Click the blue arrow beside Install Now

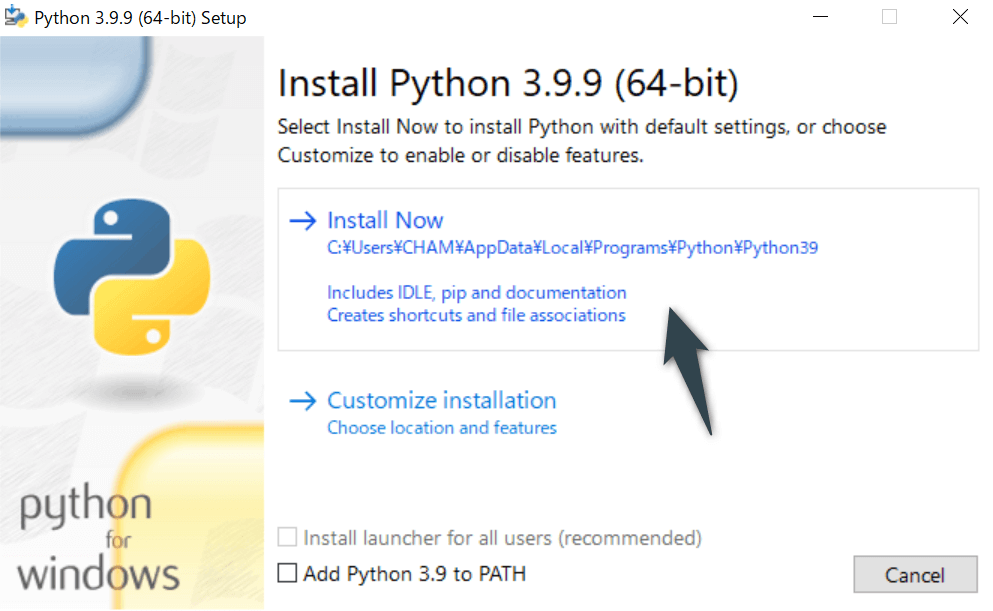[x=302, y=221]
